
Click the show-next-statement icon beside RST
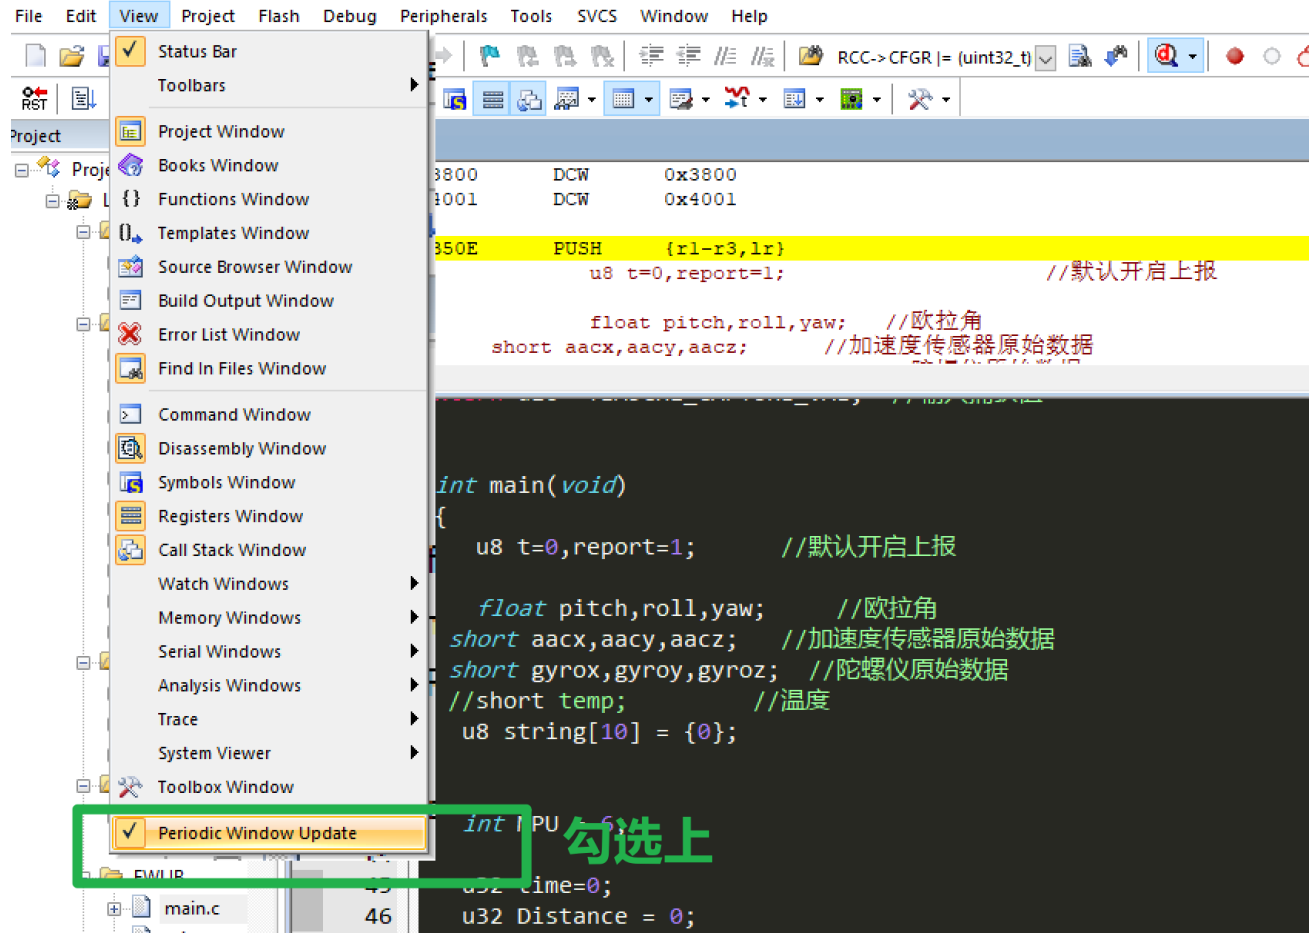click(84, 98)
